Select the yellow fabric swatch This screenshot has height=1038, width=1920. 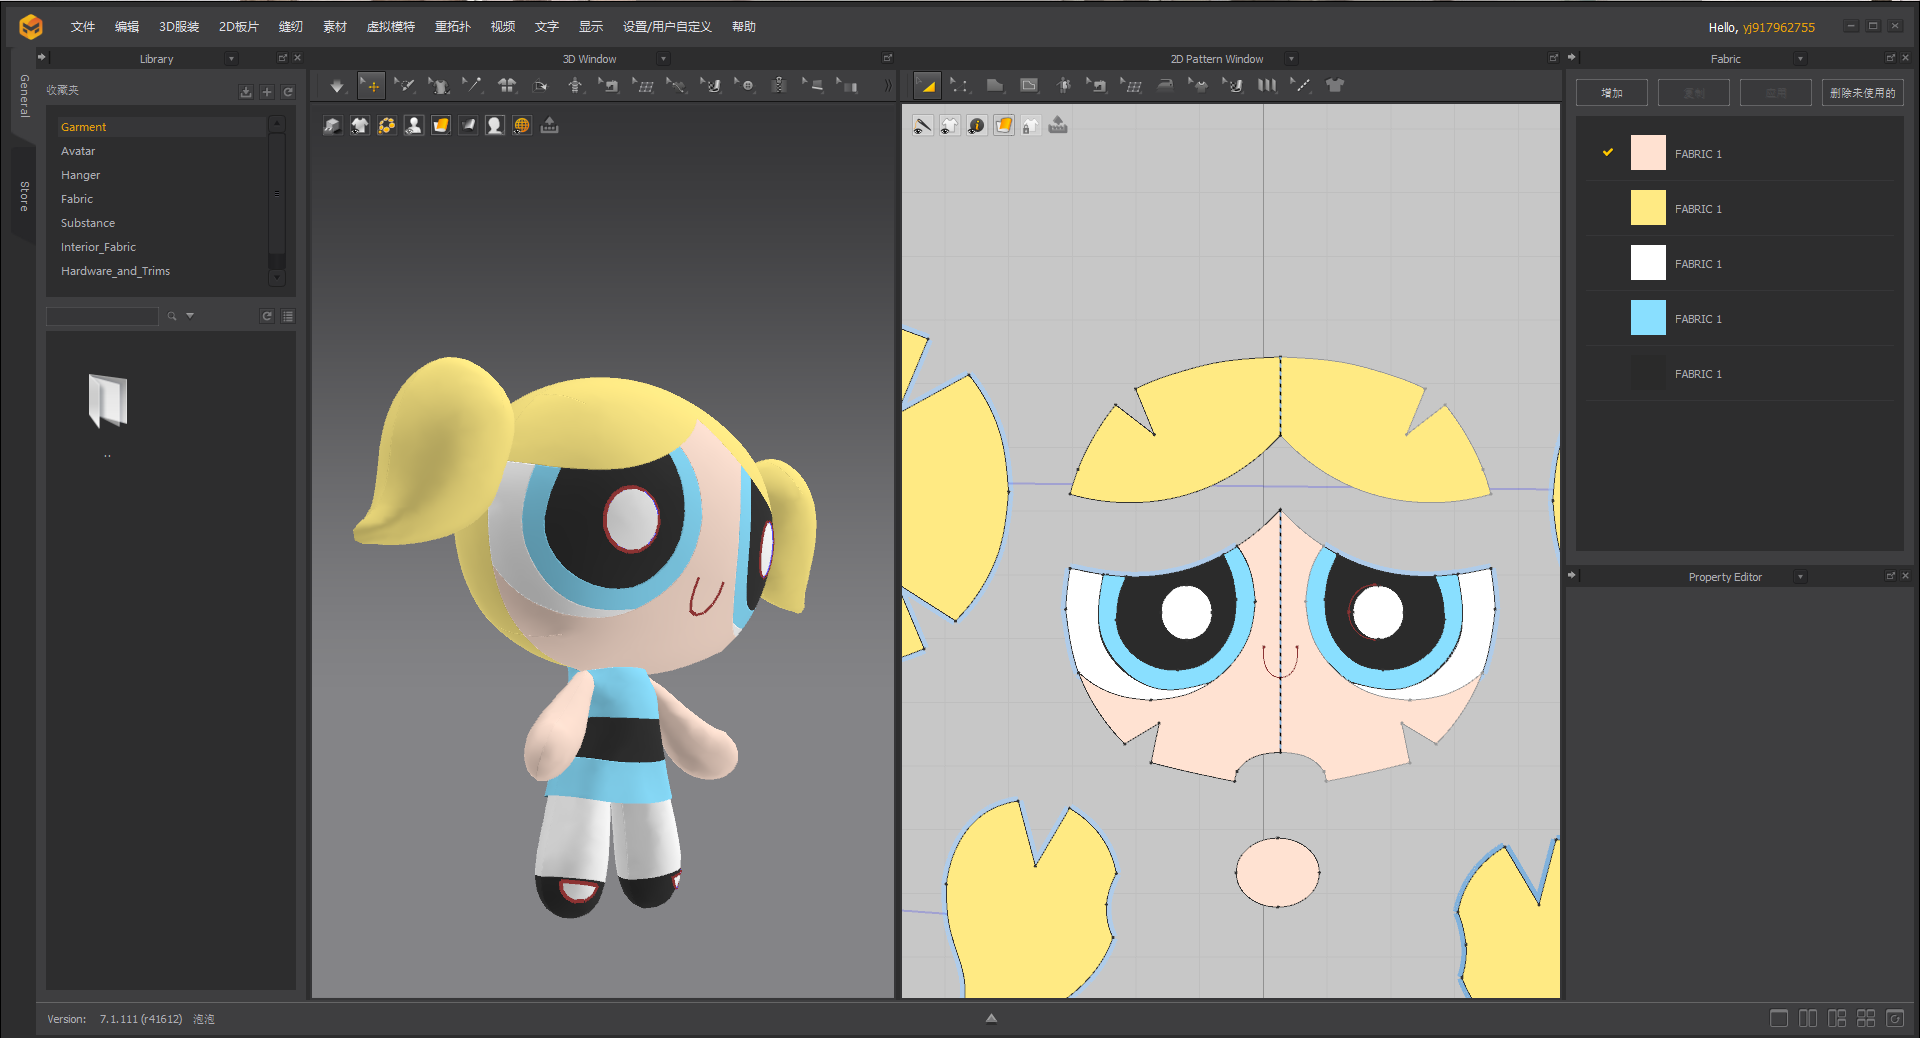[x=1648, y=208]
